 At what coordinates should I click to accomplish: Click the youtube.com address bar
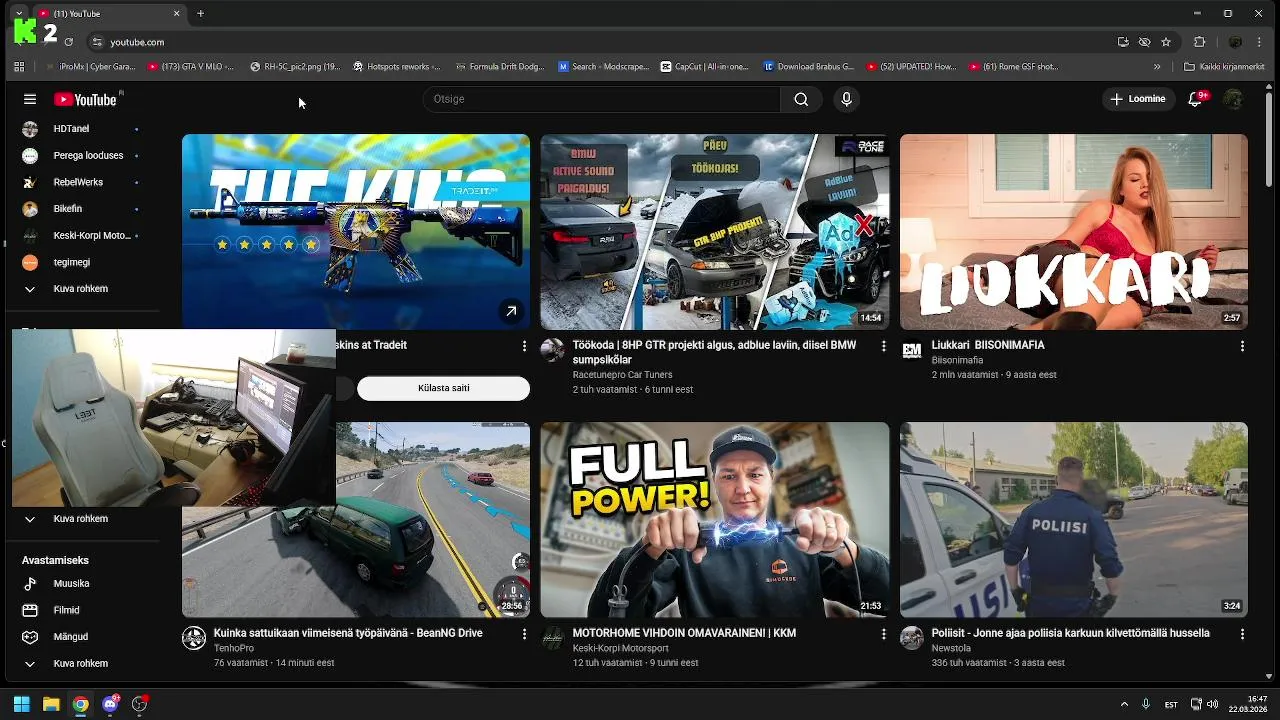(x=600, y=42)
